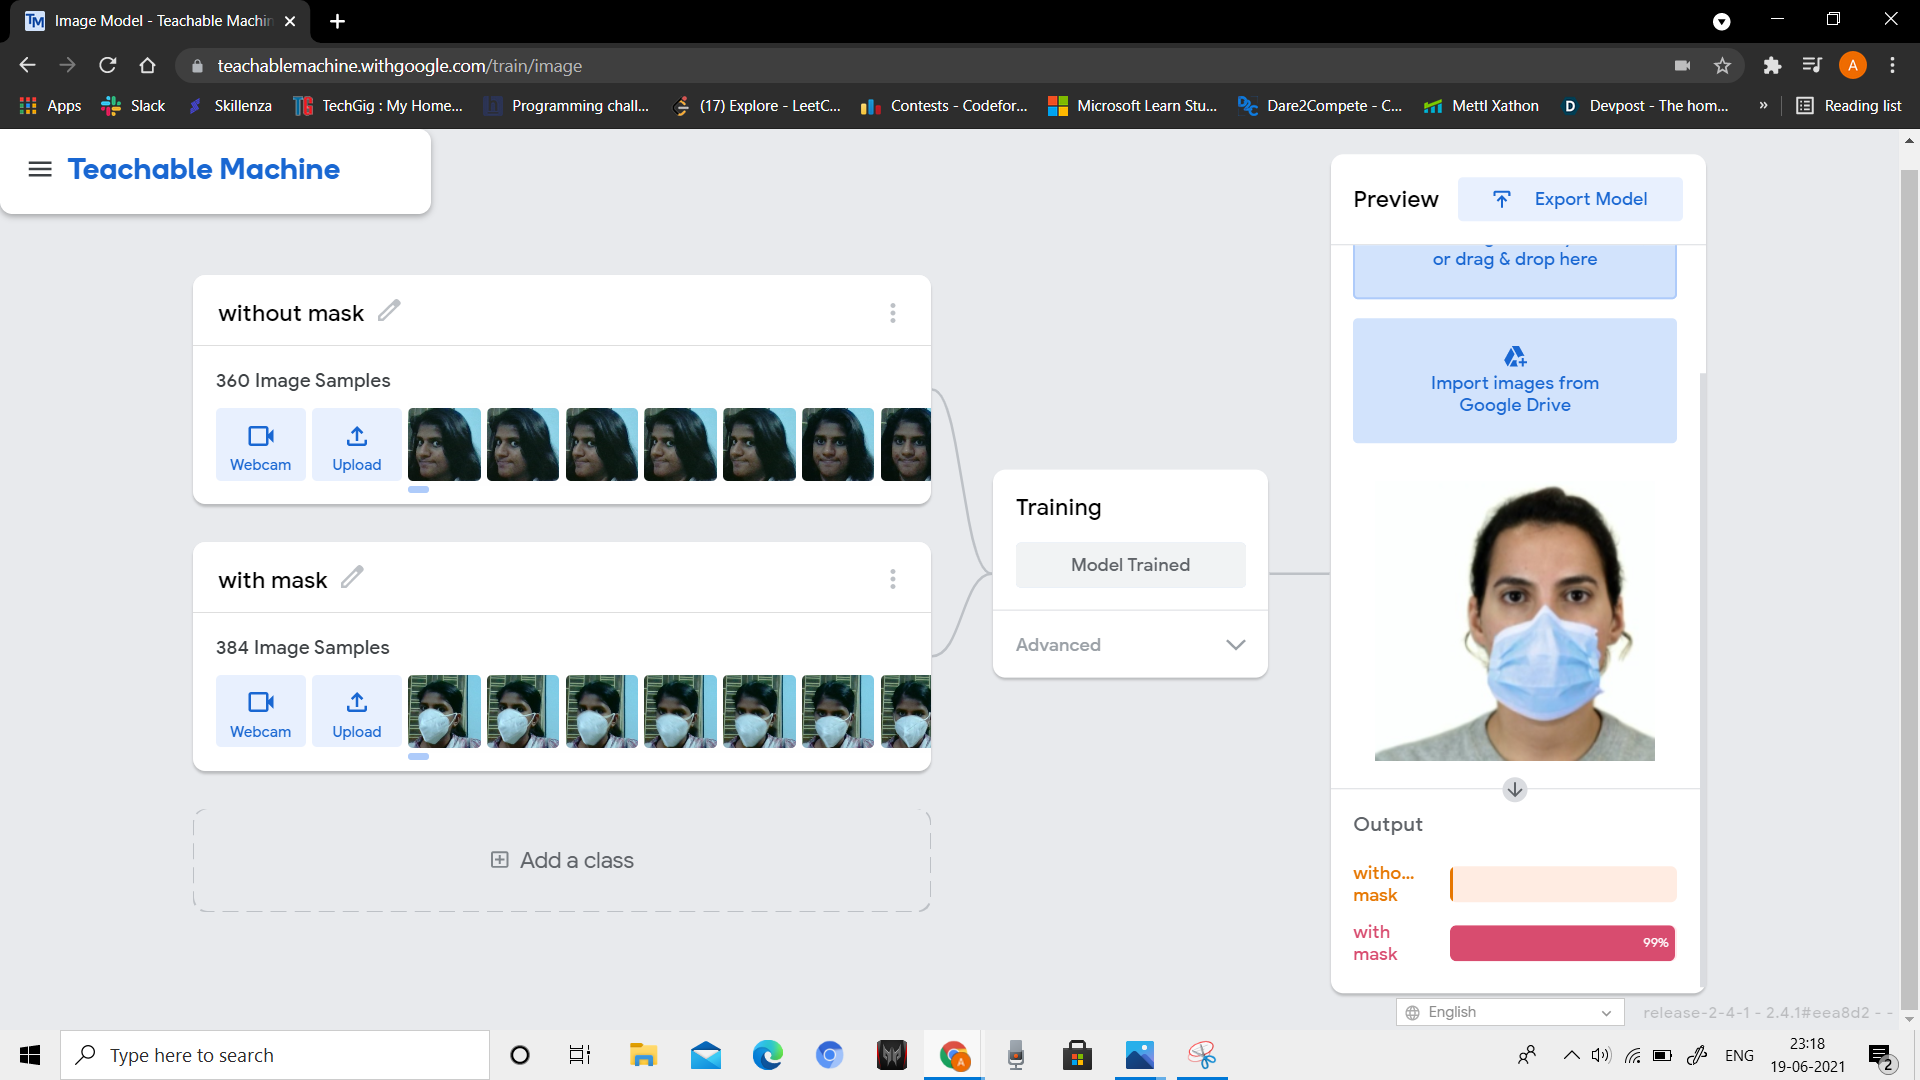Select the Image Model browser tab
The image size is (1920, 1080).
pos(160,21)
